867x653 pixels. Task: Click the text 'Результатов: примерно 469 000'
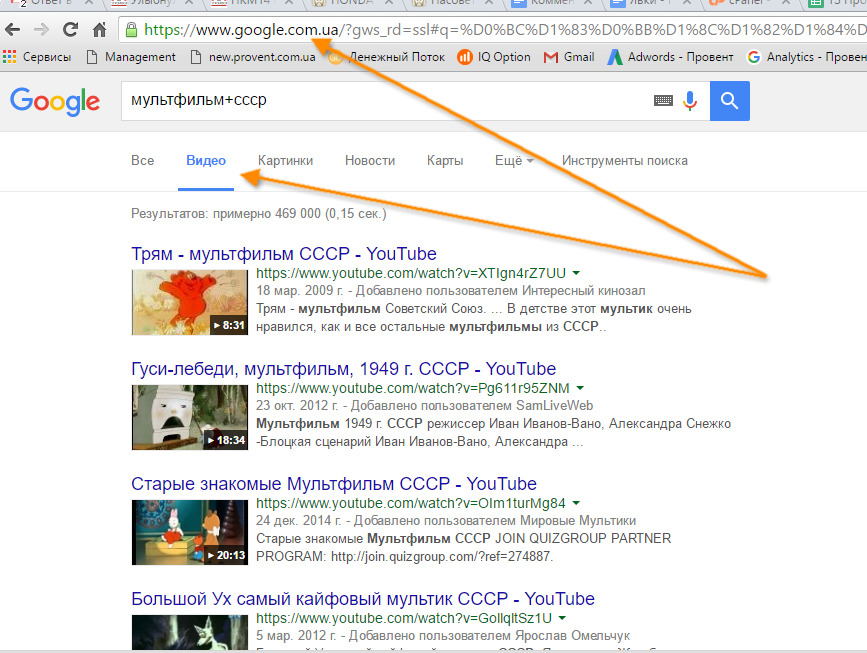(226, 213)
